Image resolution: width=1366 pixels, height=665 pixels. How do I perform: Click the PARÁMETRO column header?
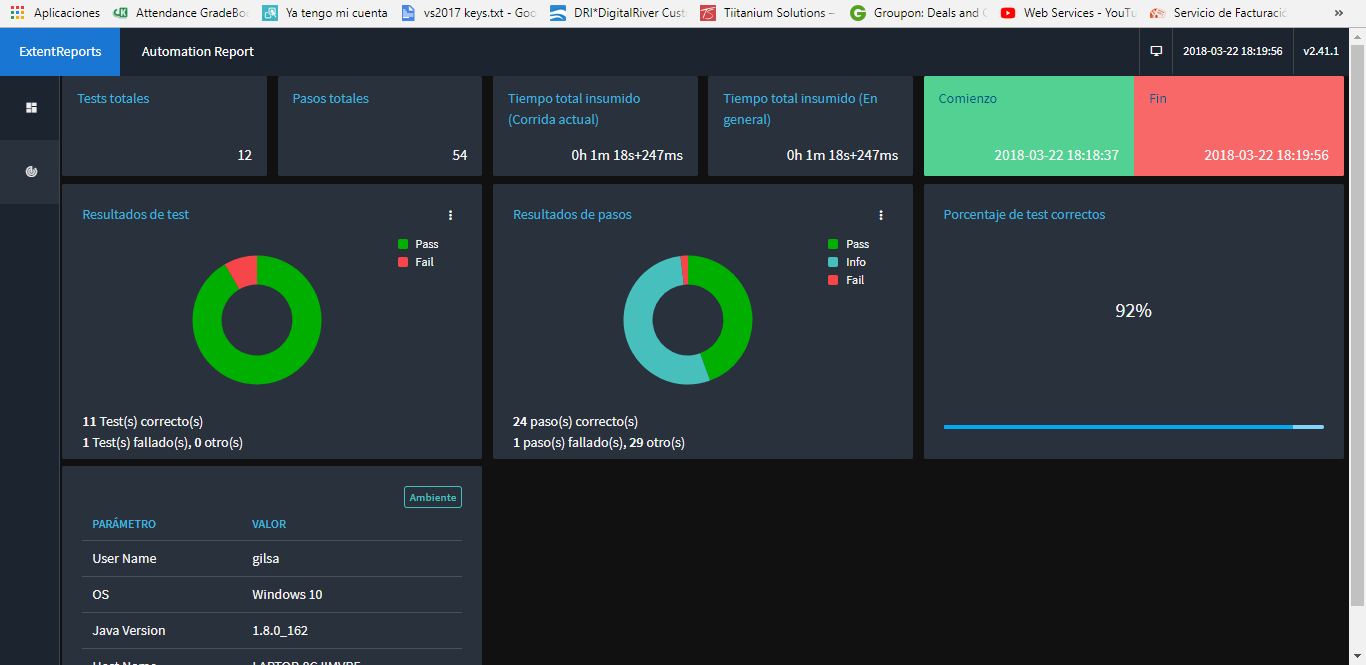point(124,524)
